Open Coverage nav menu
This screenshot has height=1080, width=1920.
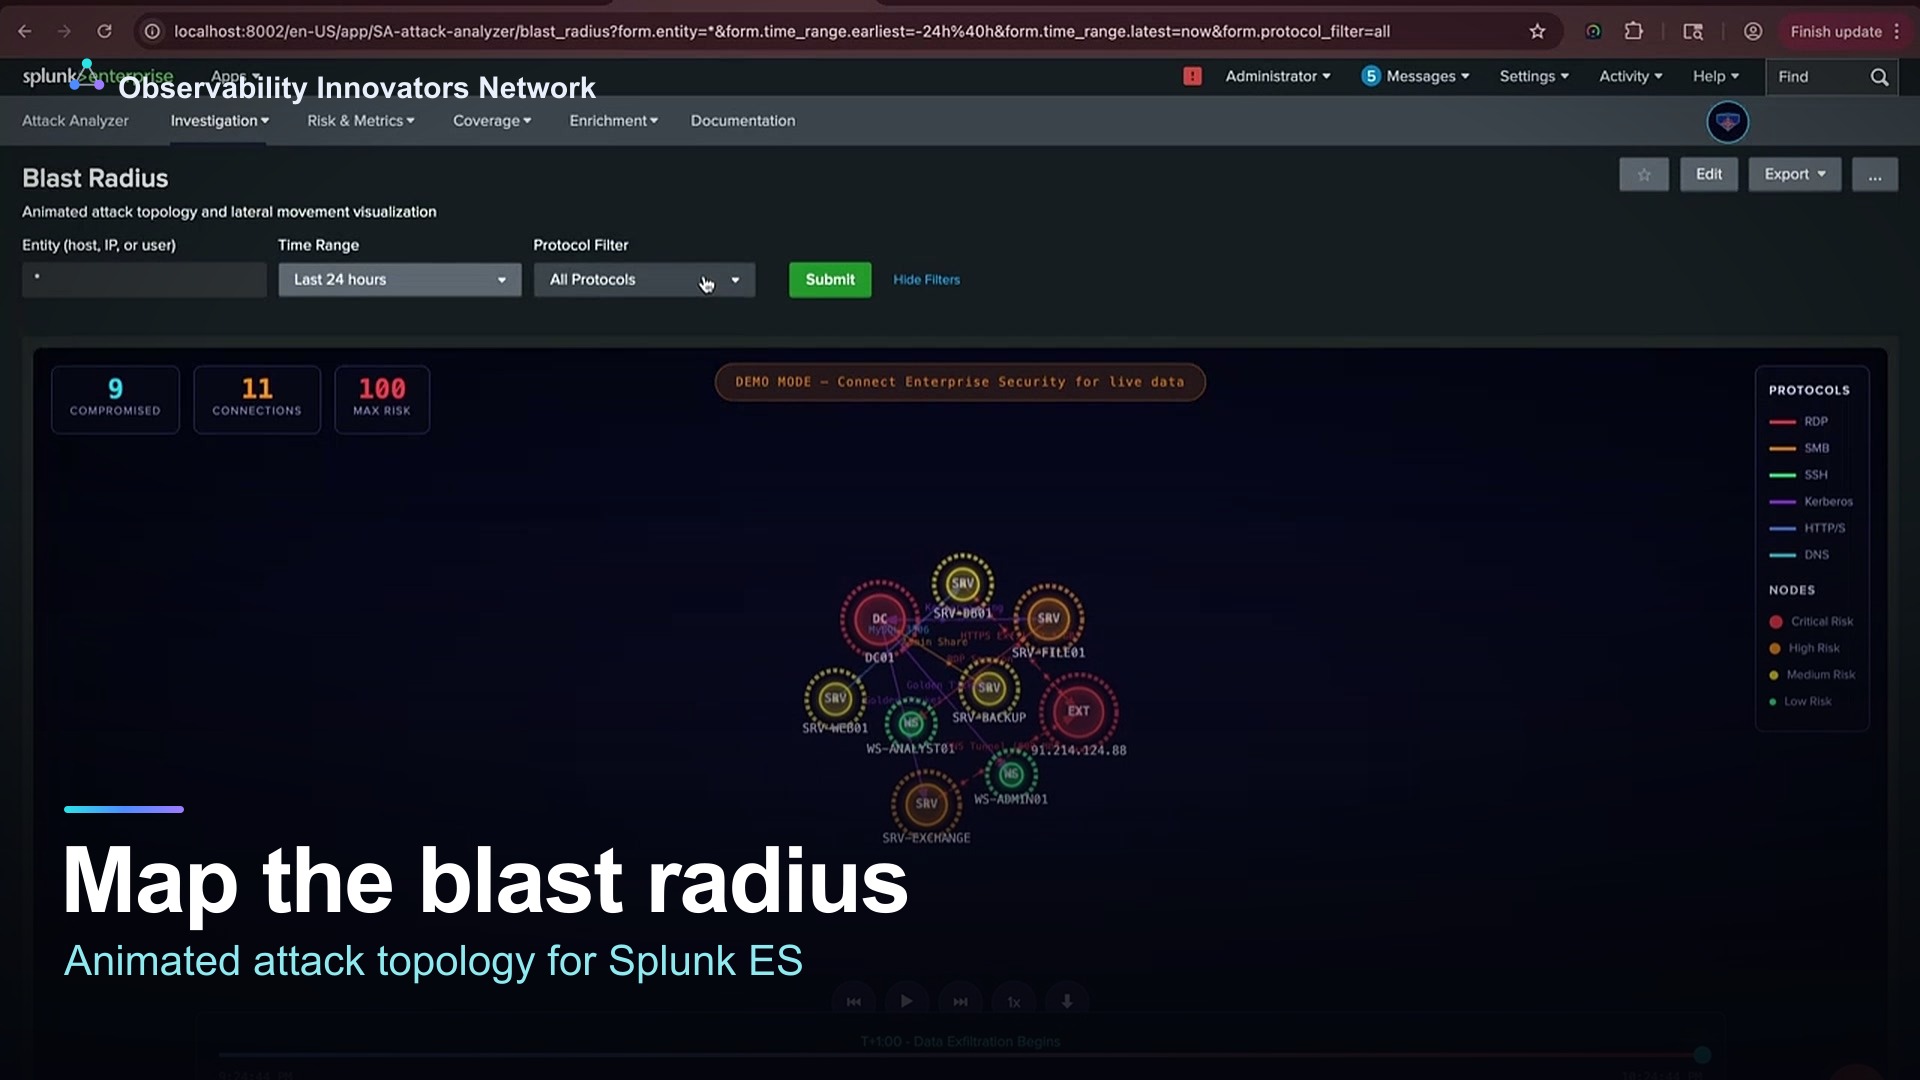click(x=492, y=120)
